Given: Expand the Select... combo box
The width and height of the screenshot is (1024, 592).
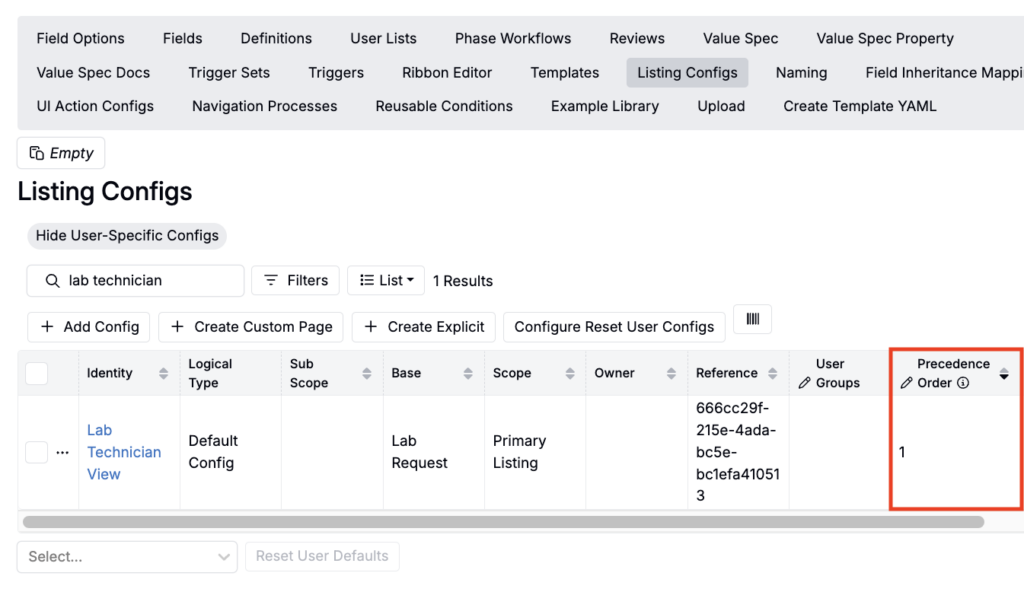Looking at the screenshot, I should [x=126, y=557].
